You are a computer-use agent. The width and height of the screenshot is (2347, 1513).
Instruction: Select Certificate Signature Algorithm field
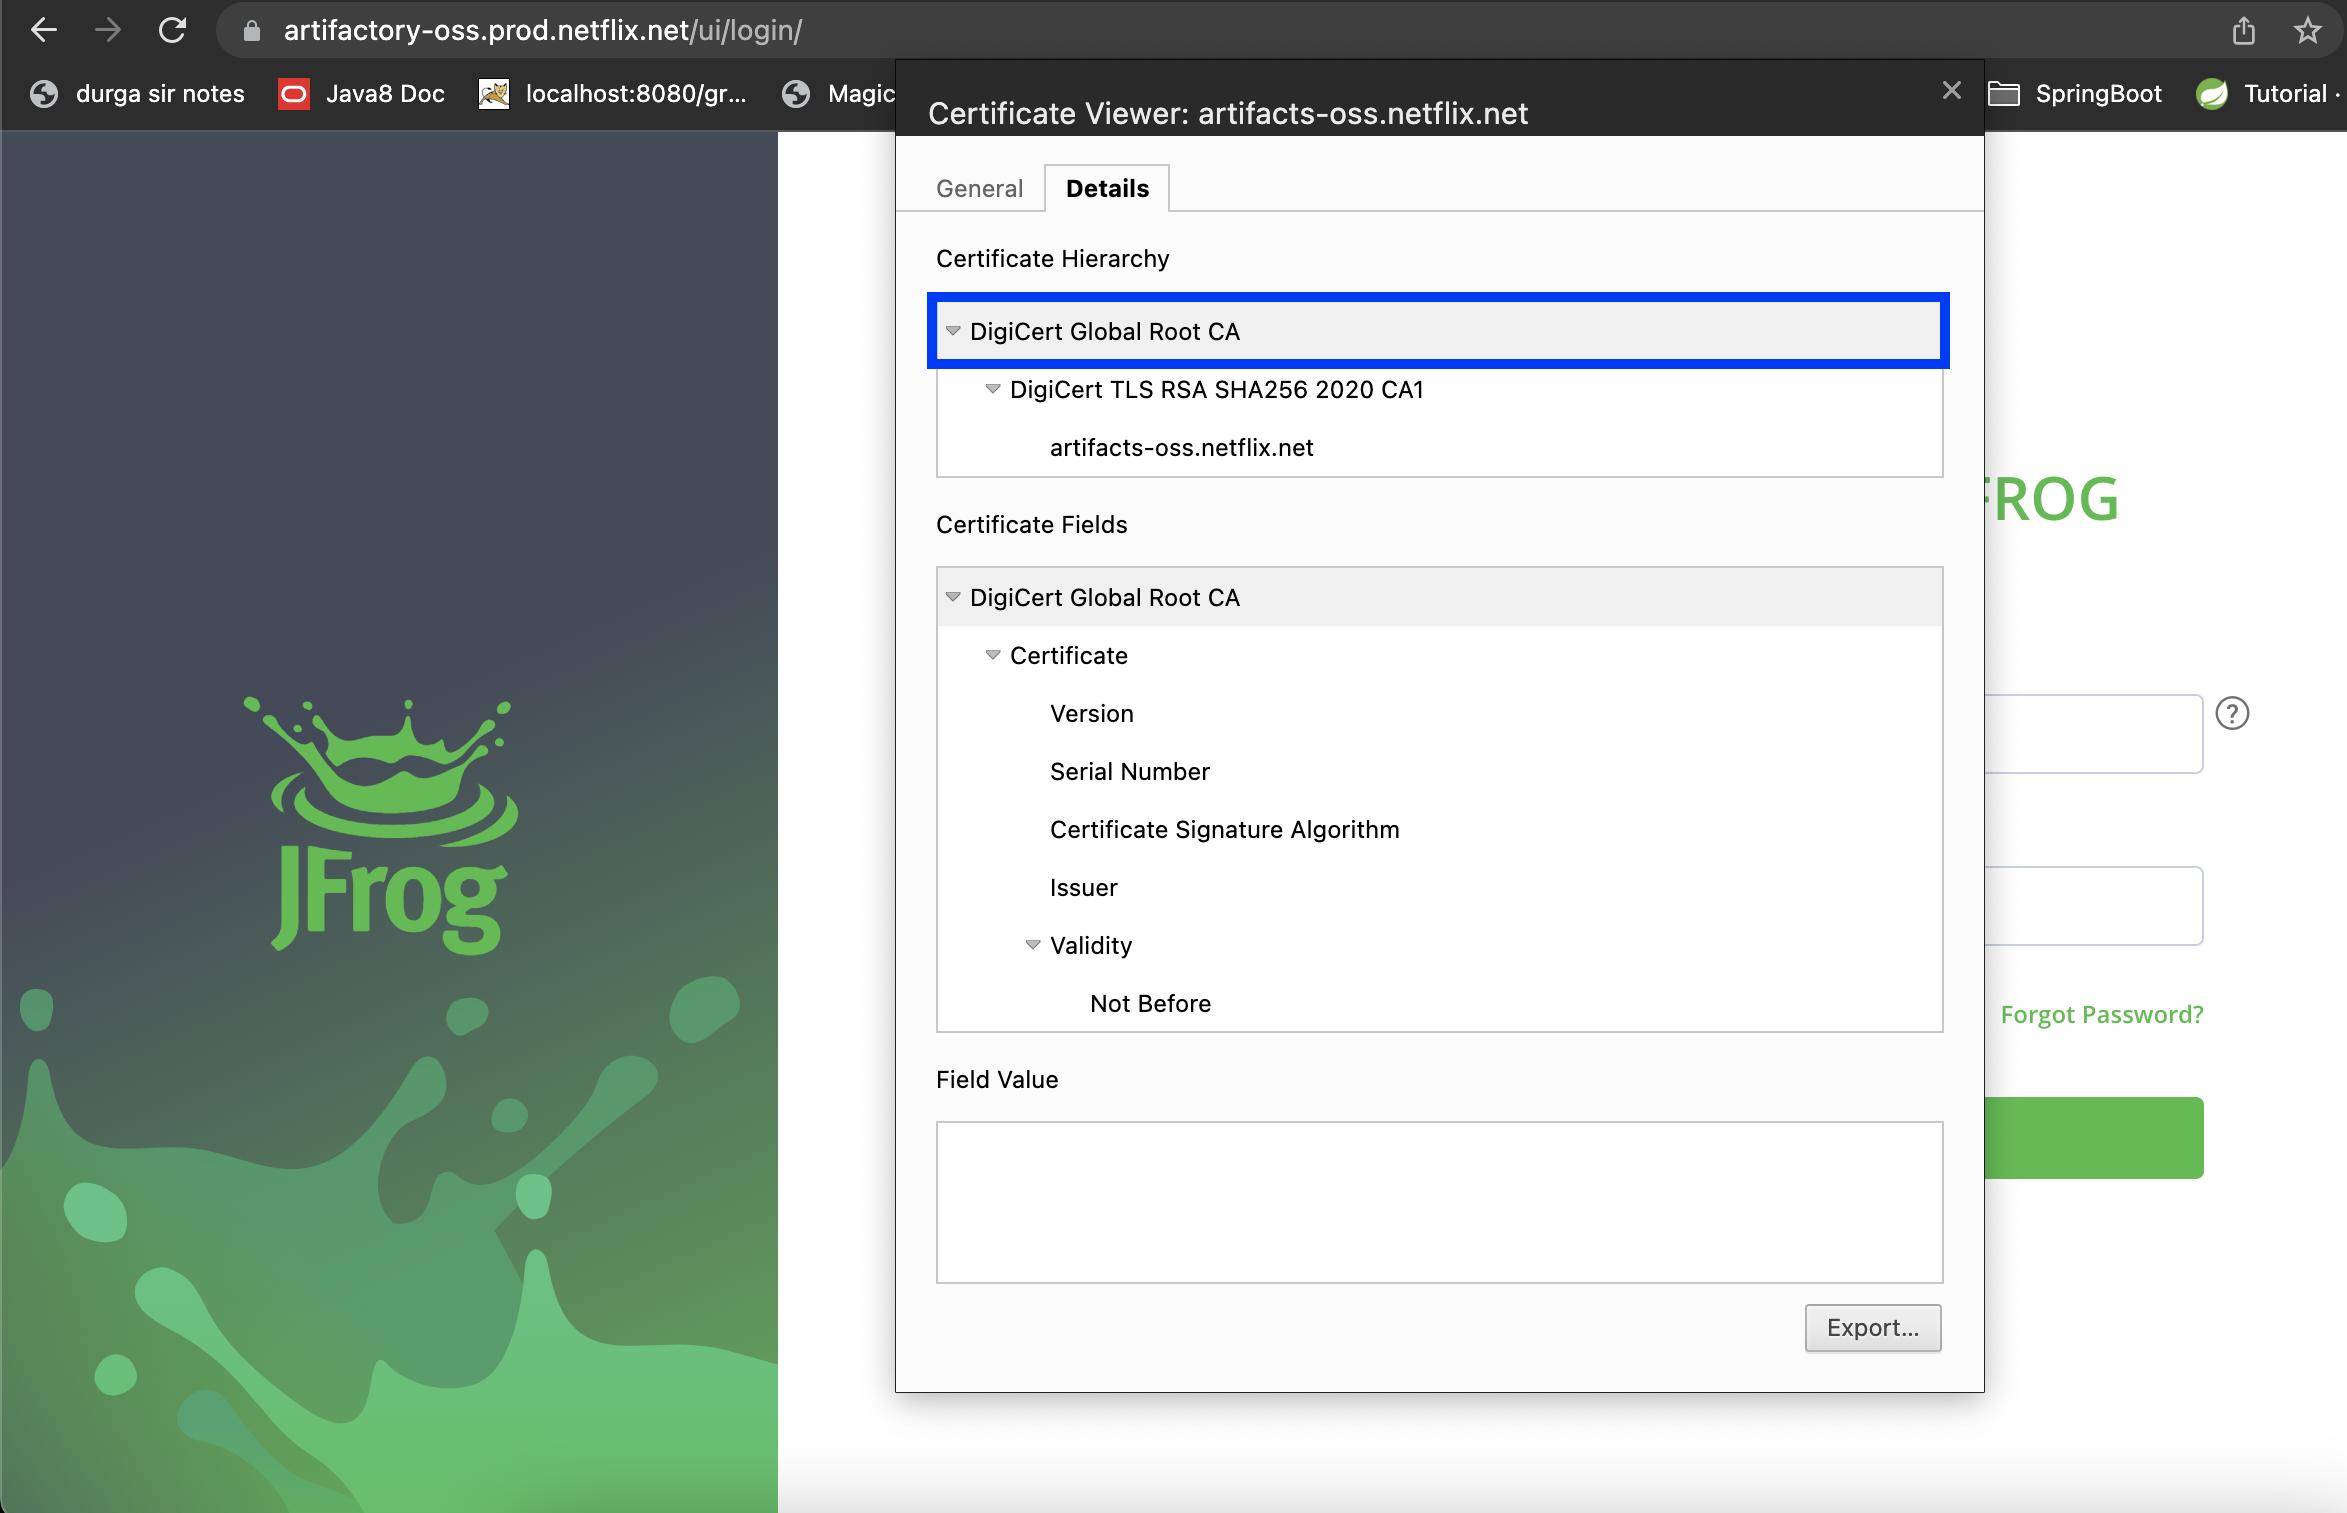(x=1439, y=830)
